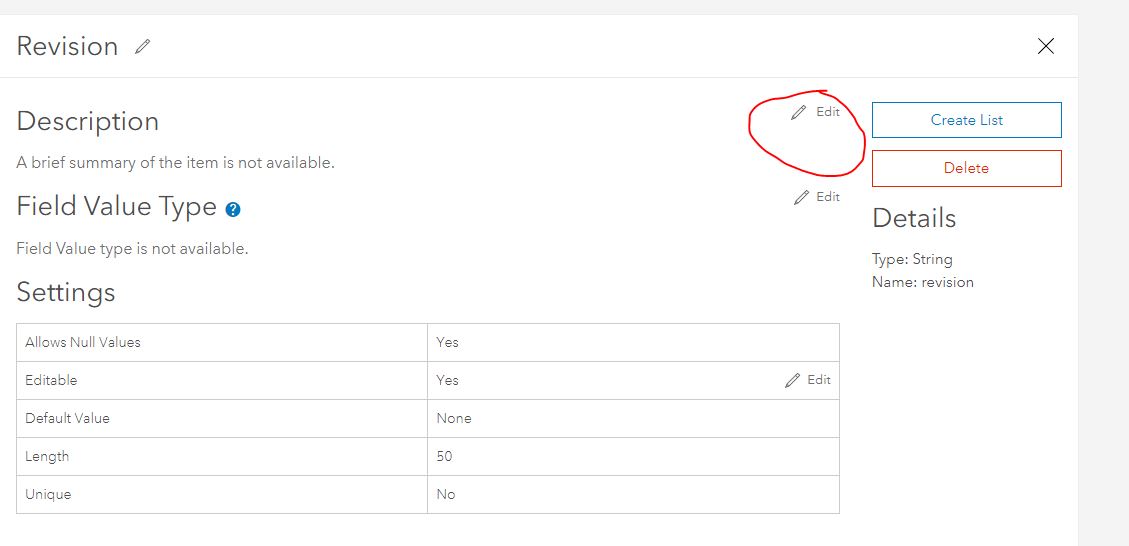Viewport: 1129px width, 546px height.
Task: Click the Field Value type not available text
Action: click(x=133, y=248)
